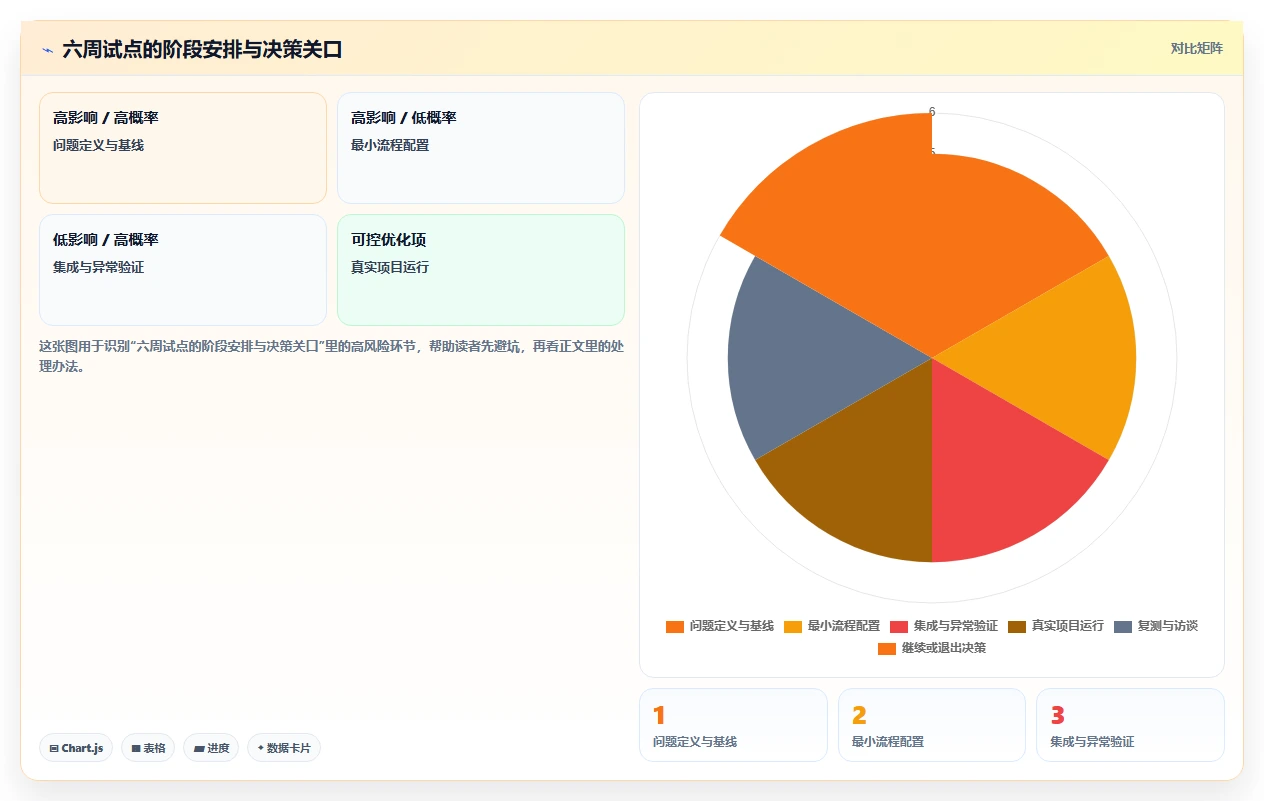This screenshot has height=801, width=1264.
Task: Click the 对比矩阵 label in the header
Action: 1196,48
